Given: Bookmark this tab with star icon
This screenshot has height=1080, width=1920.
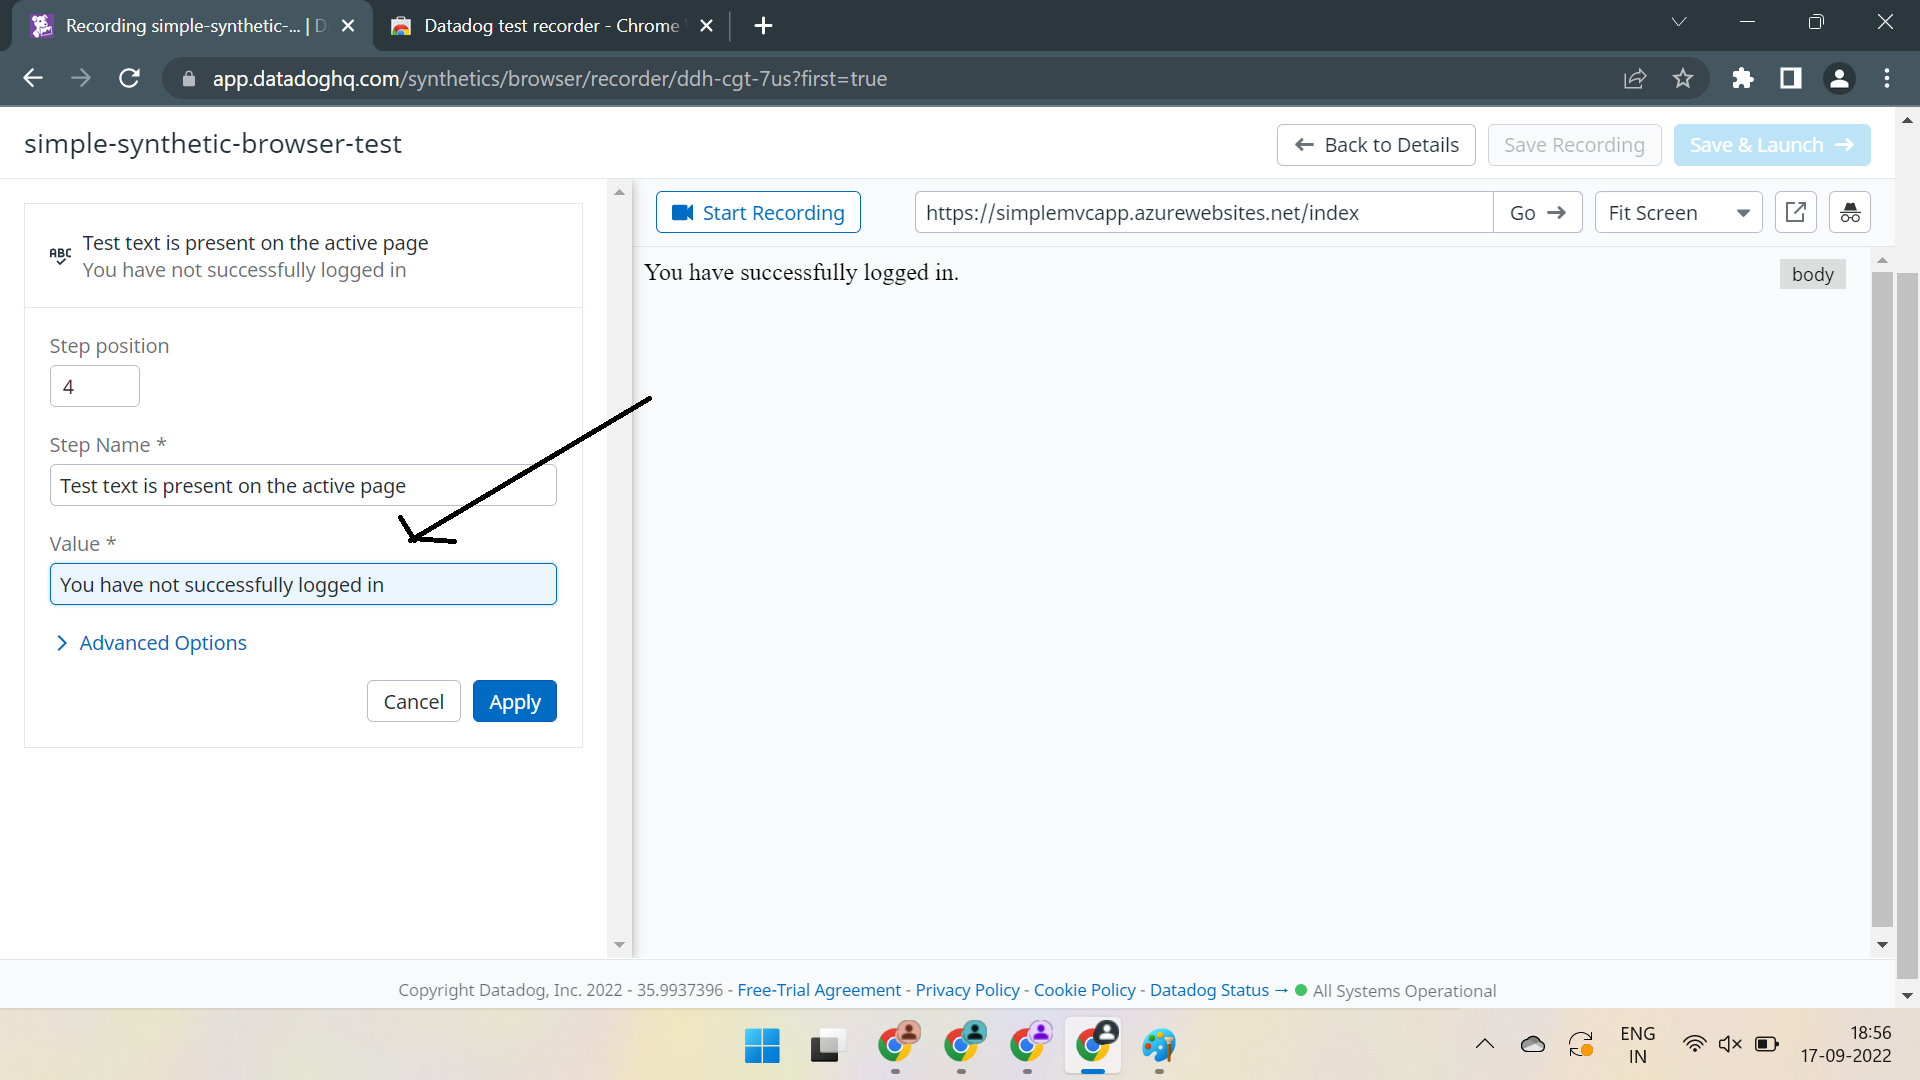Looking at the screenshot, I should click(1683, 78).
